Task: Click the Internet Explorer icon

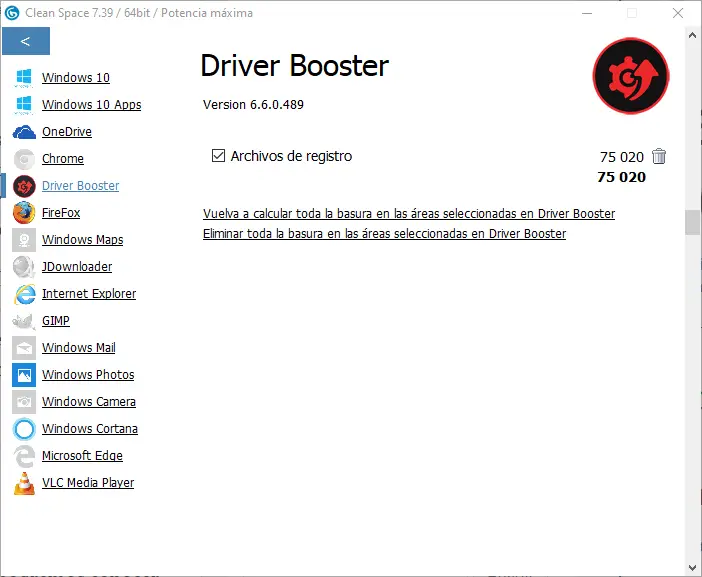Action: 24,294
